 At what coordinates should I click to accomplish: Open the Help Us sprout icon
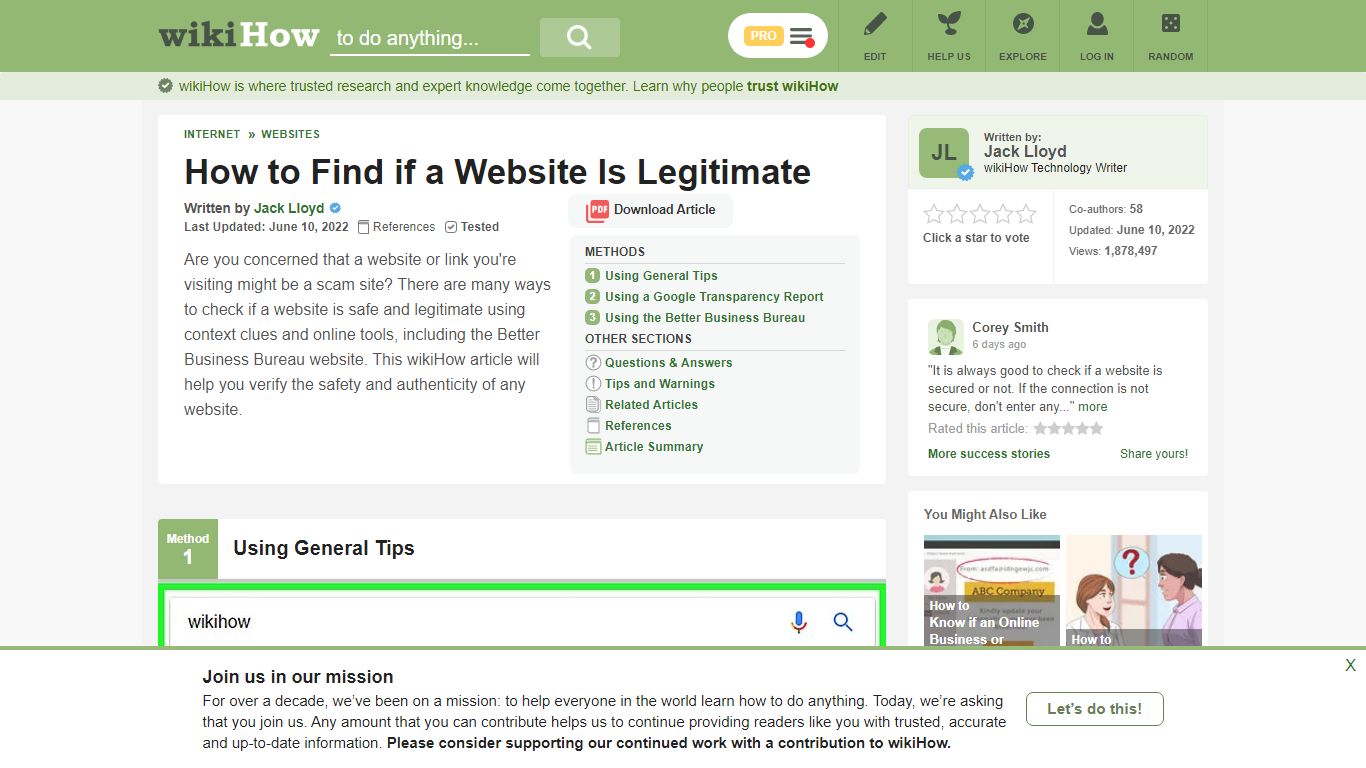pyautogui.click(x=949, y=24)
